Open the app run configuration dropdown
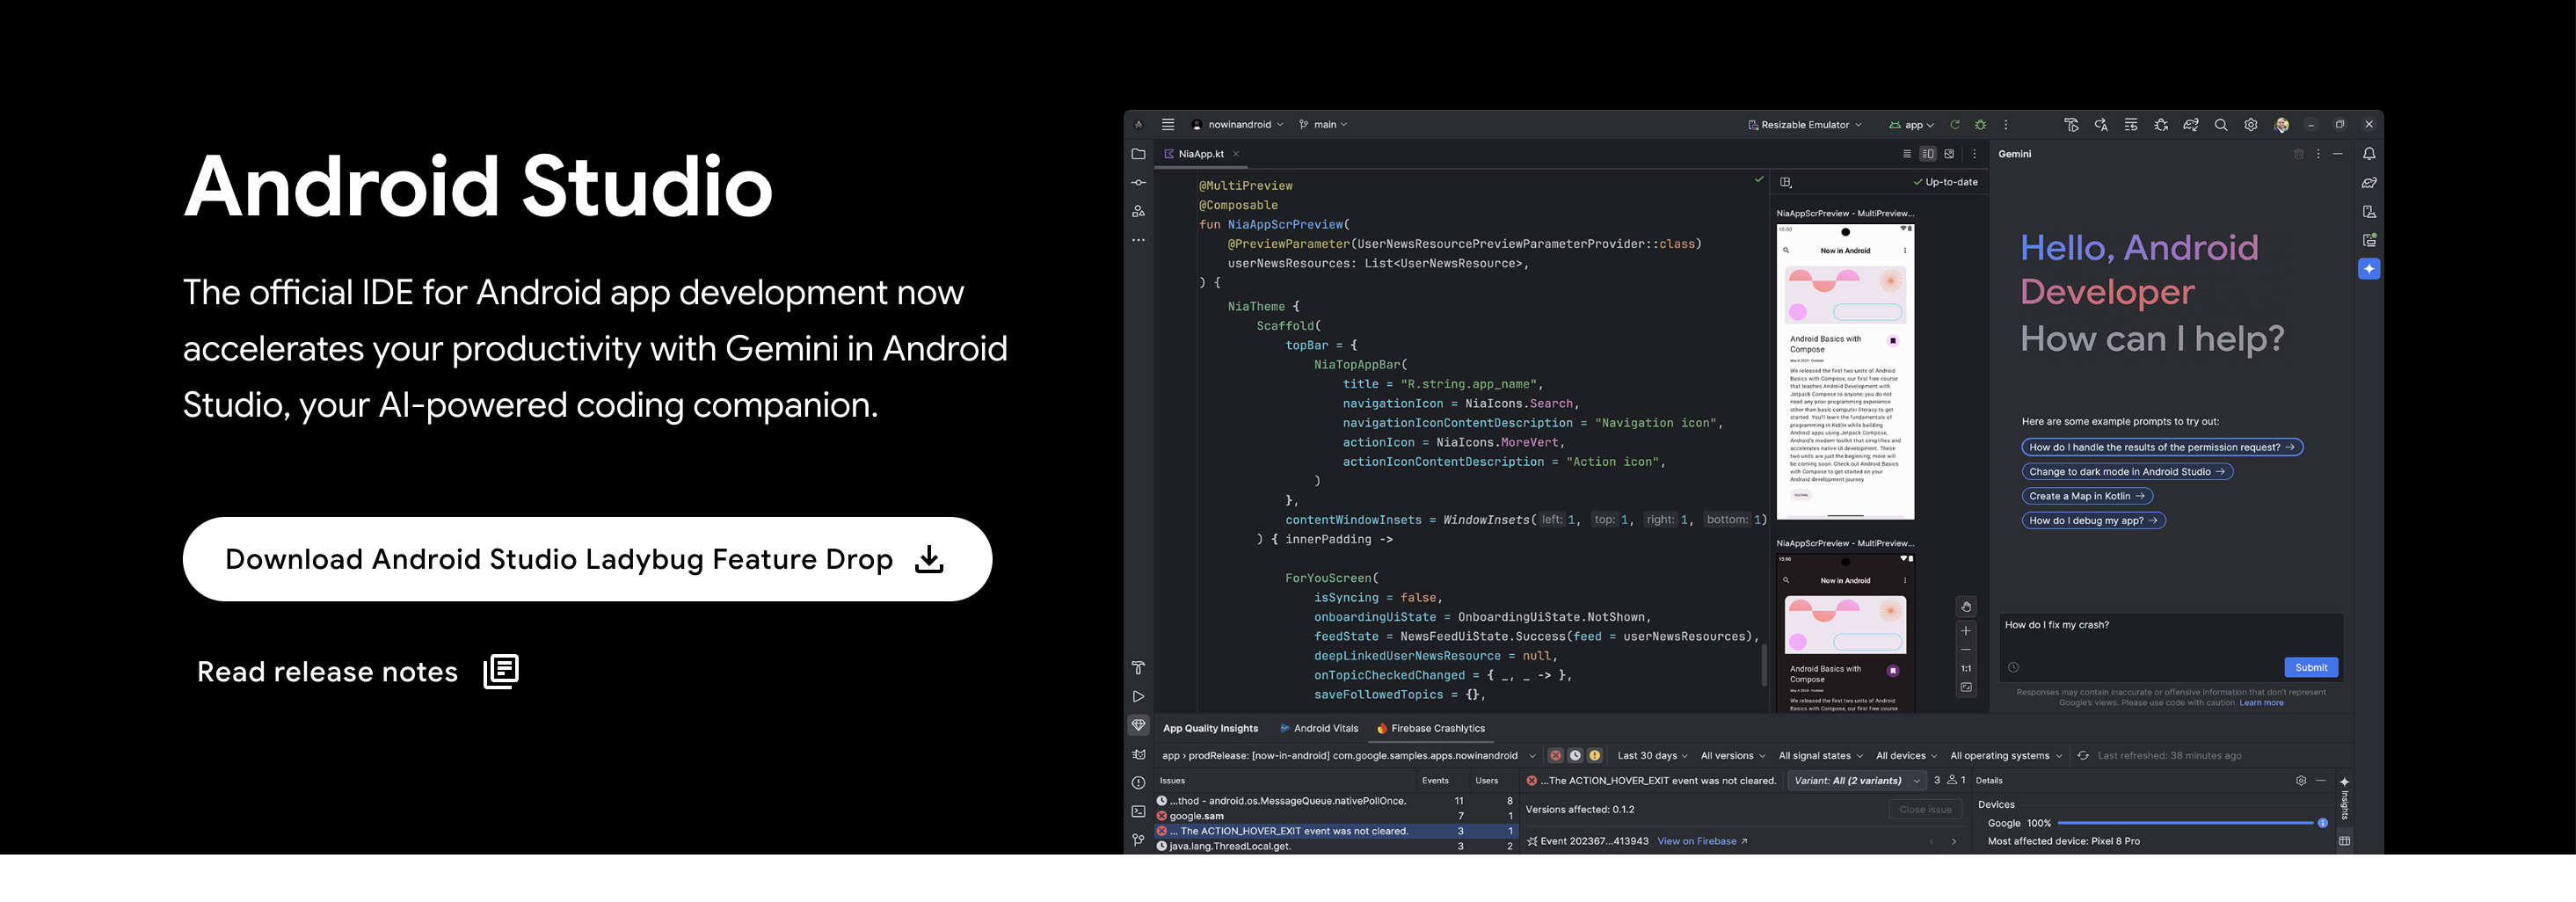The height and width of the screenshot is (902, 2576). [1911, 125]
